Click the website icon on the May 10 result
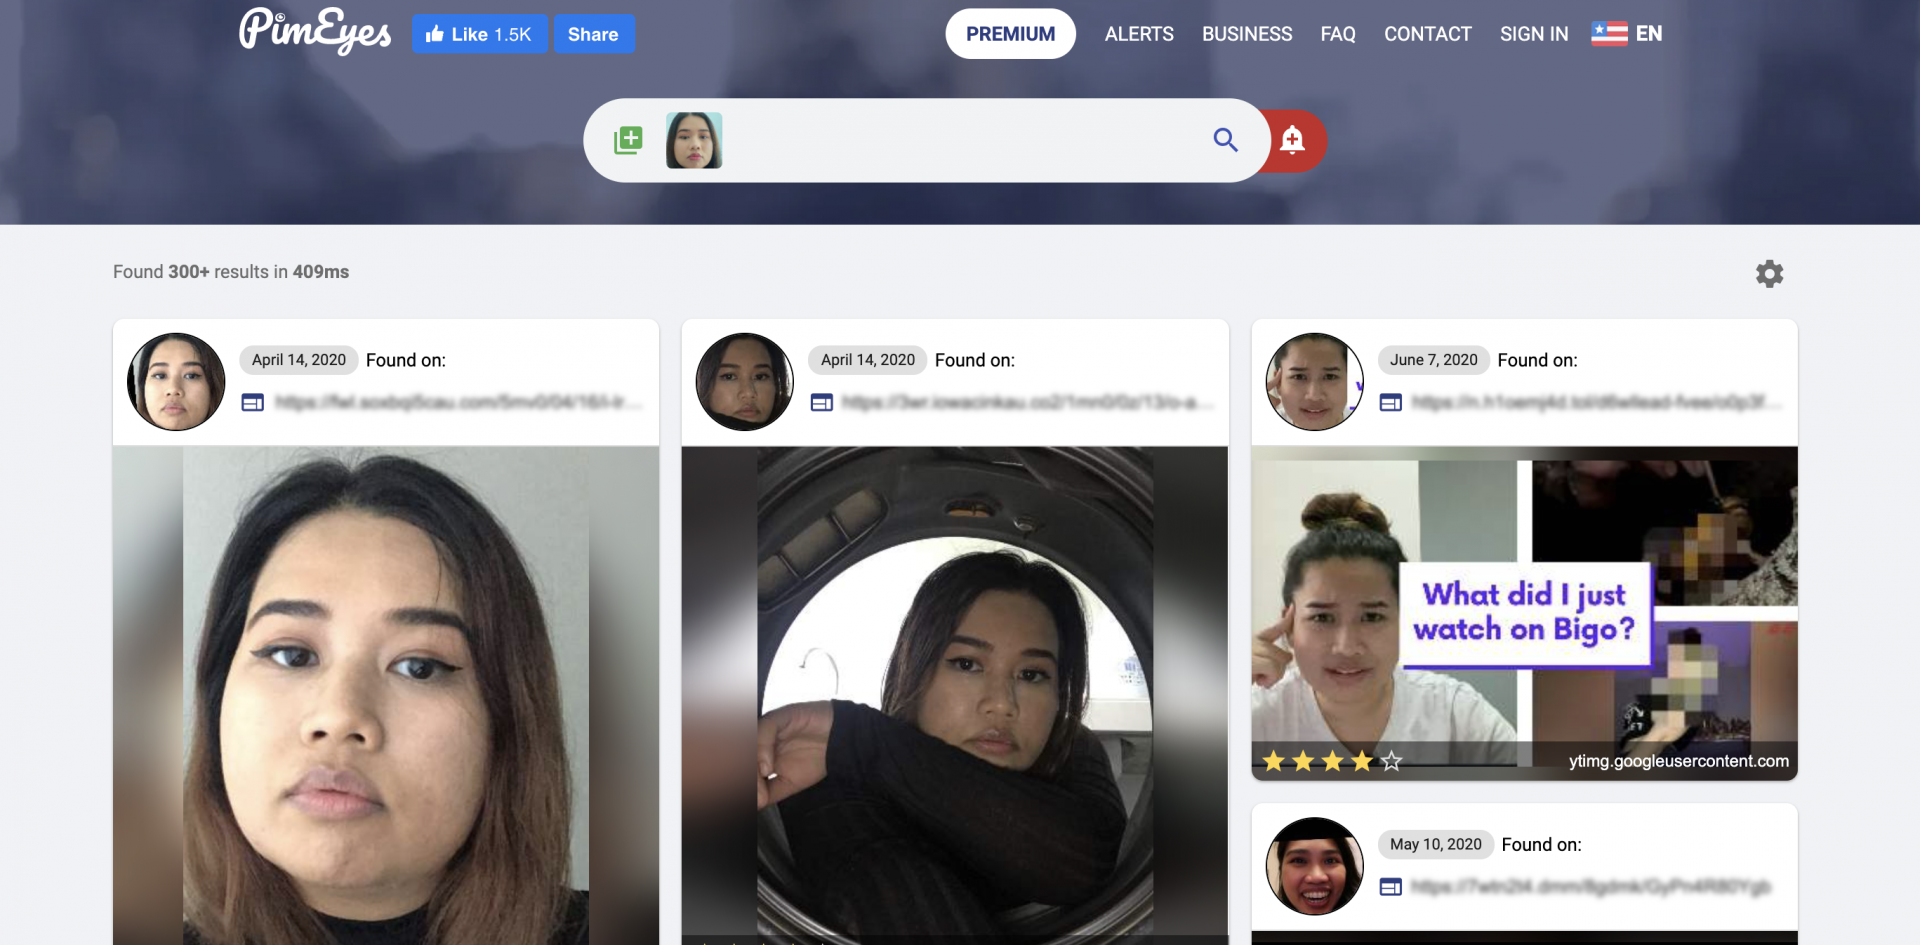This screenshot has height=945, width=1920. pos(1391,886)
